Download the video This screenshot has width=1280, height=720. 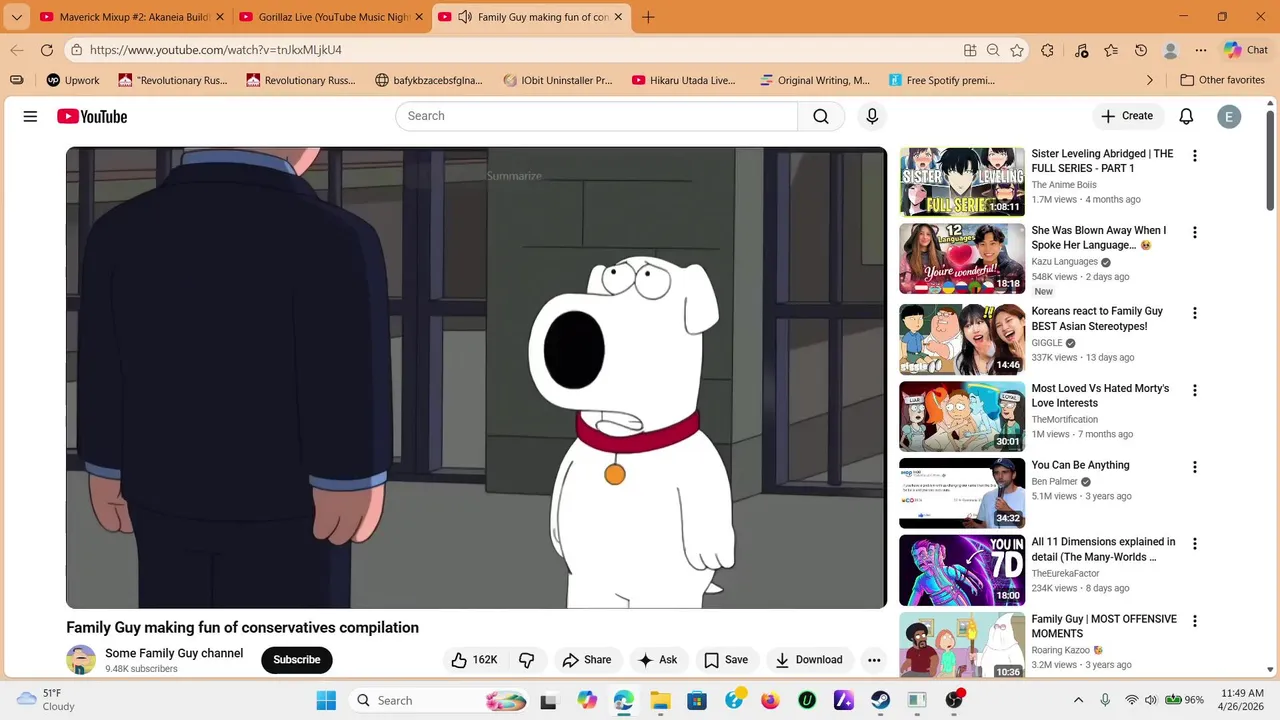(x=809, y=660)
